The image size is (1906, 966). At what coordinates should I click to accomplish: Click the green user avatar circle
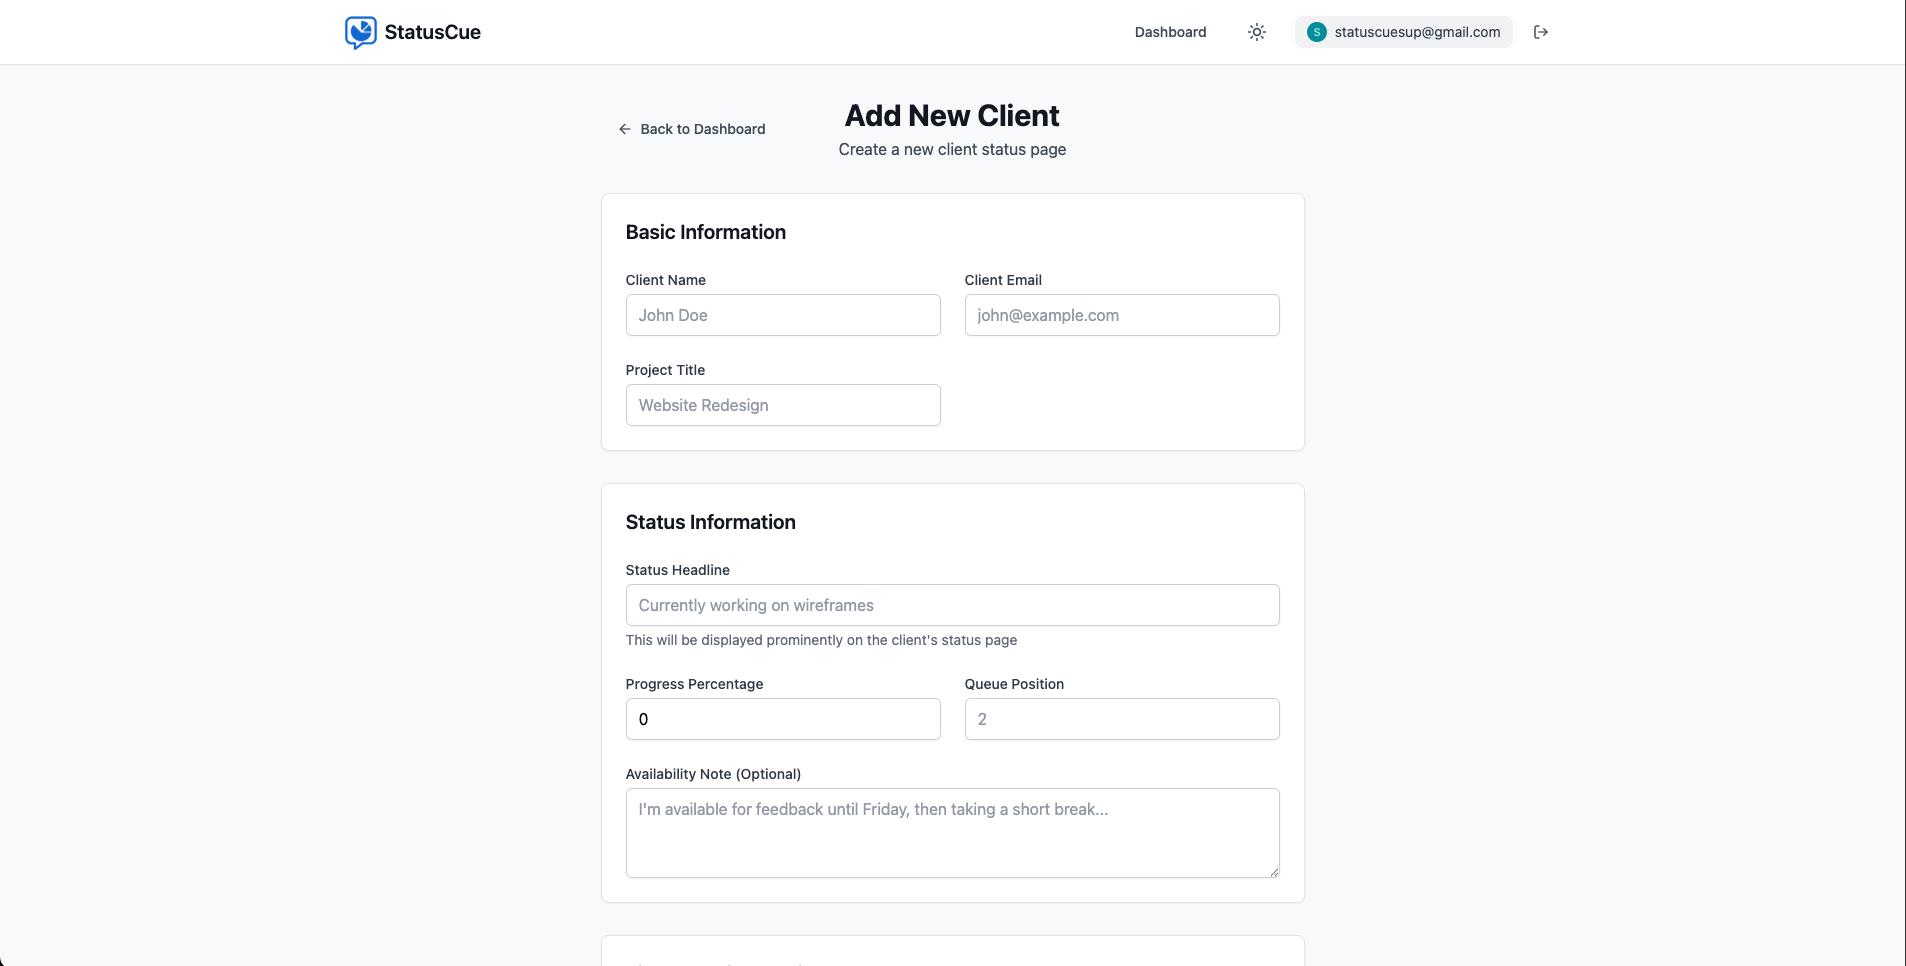pyautogui.click(x=1317, y=32)
